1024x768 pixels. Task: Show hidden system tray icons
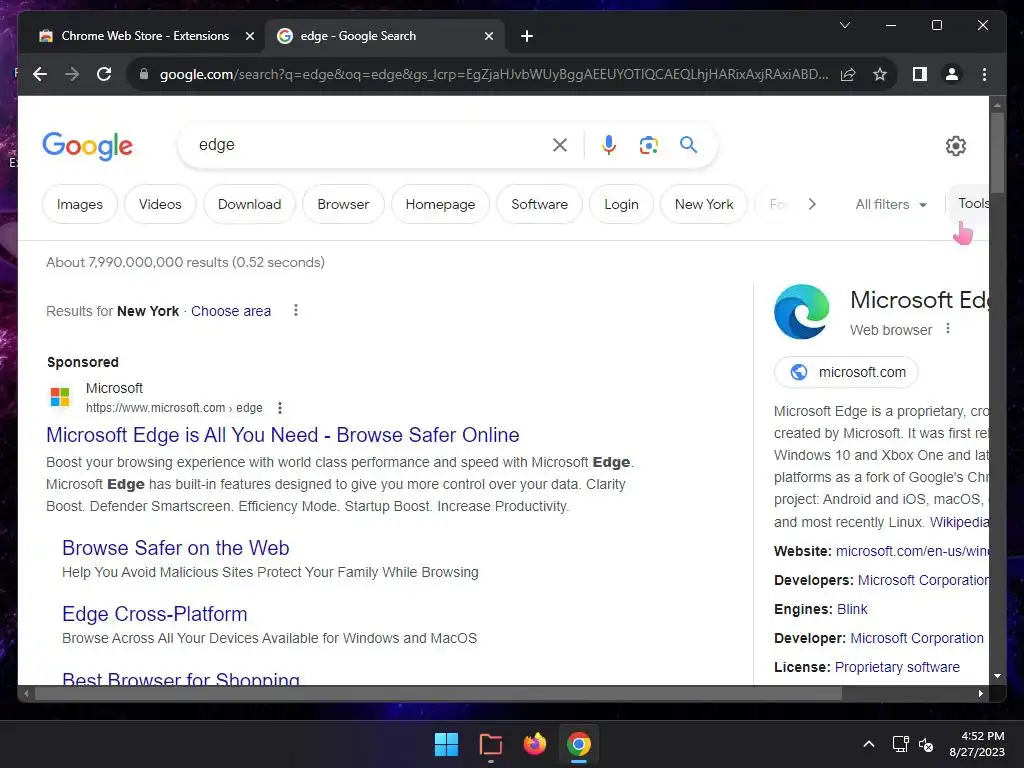pyautogui.click(x=869, y=744)
